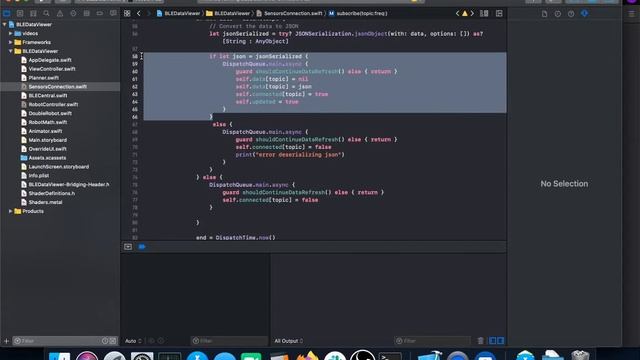Go forward in editor history

pyautogui.click(x=149, y=13)
